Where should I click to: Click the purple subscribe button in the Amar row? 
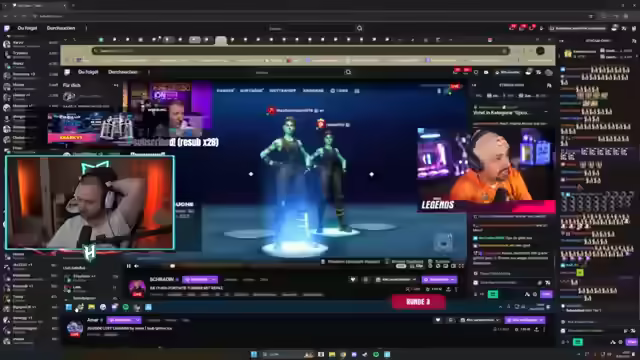[x=525, y=320]
